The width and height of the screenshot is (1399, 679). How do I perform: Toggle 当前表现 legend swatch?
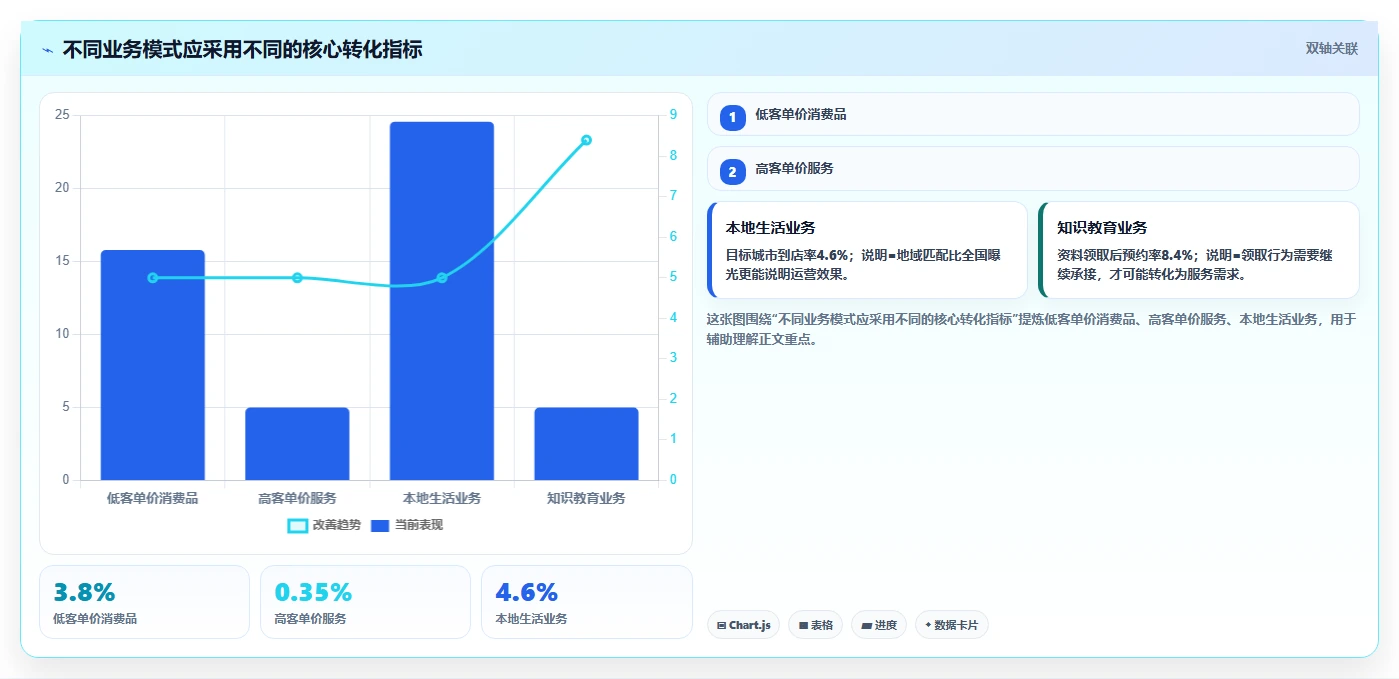[380, 525]
